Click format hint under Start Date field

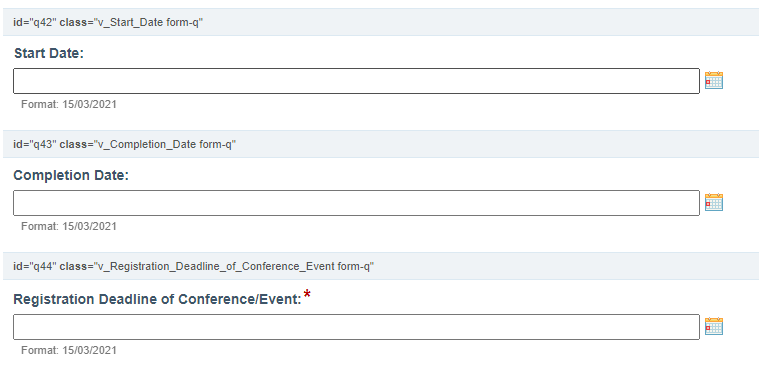[x=69, y=104]
